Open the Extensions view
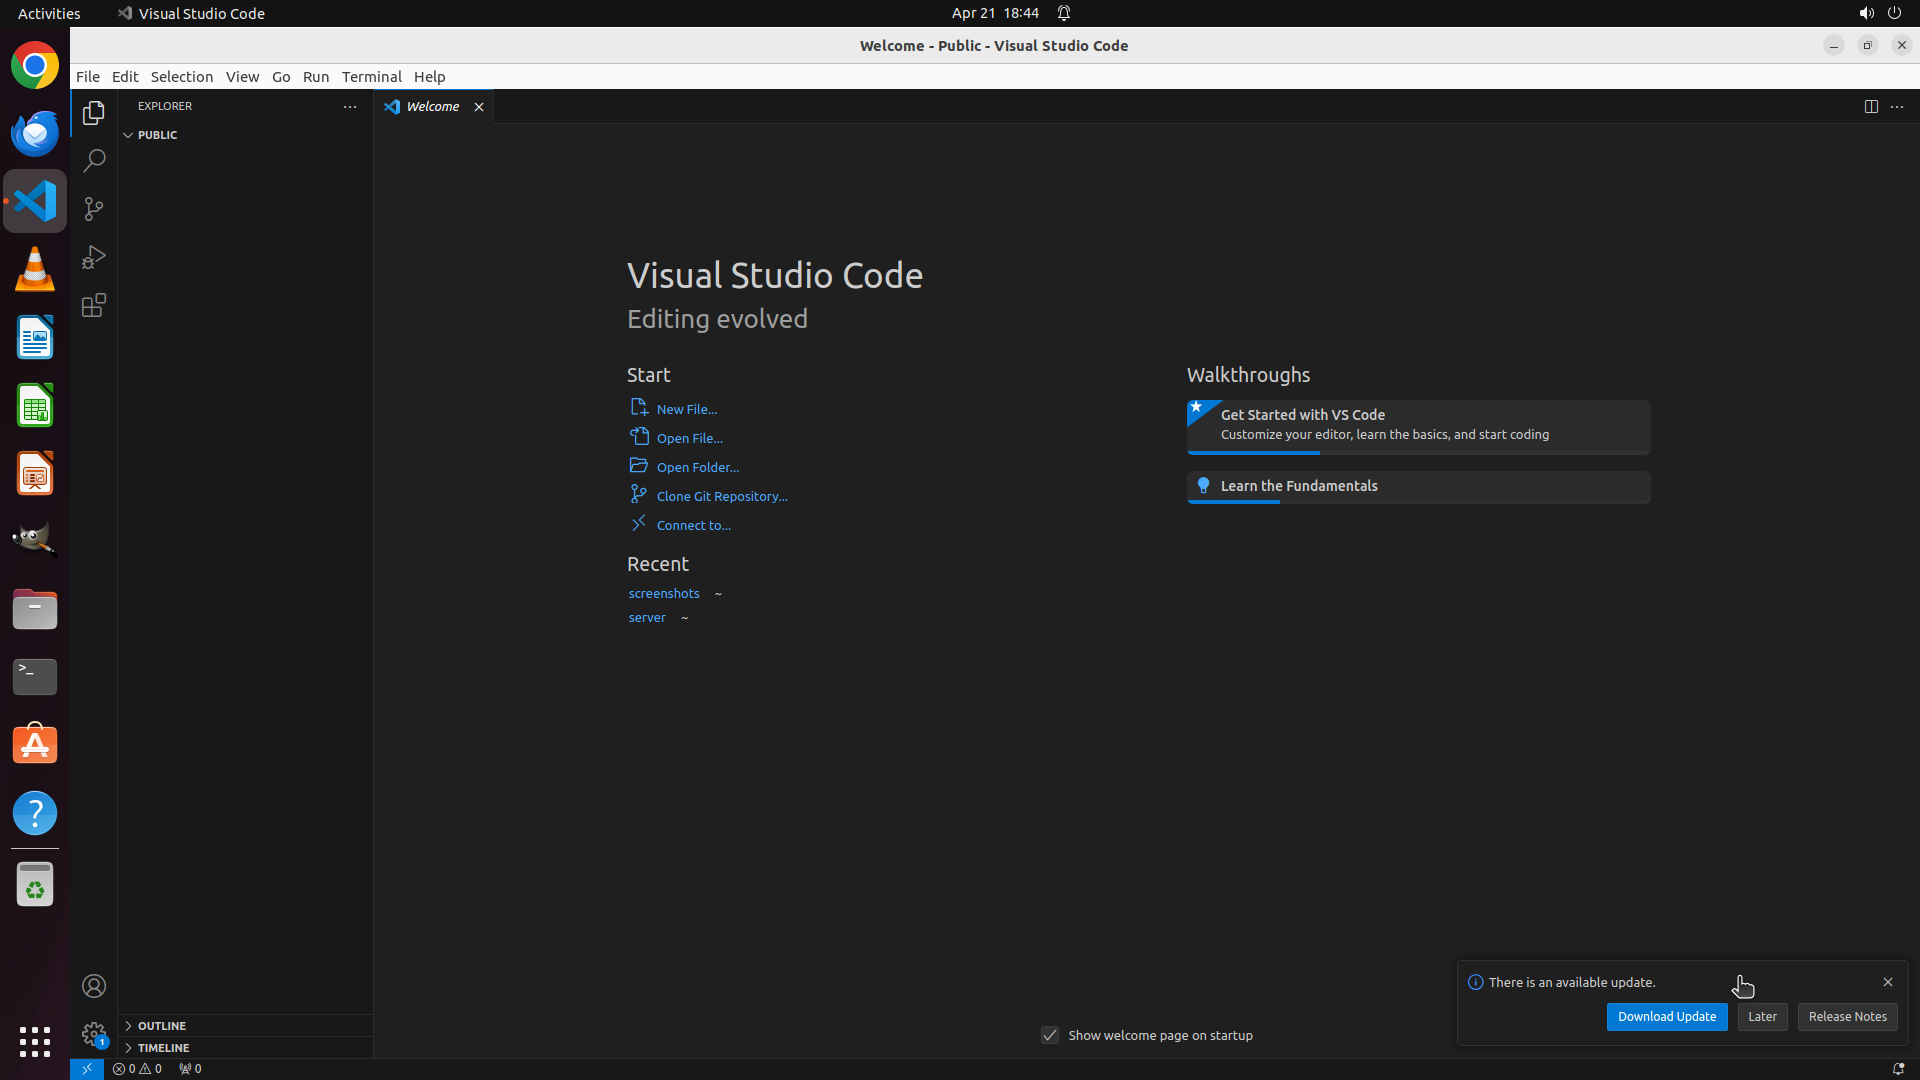The image size is (1920, 1080). (x=94, y=305)
